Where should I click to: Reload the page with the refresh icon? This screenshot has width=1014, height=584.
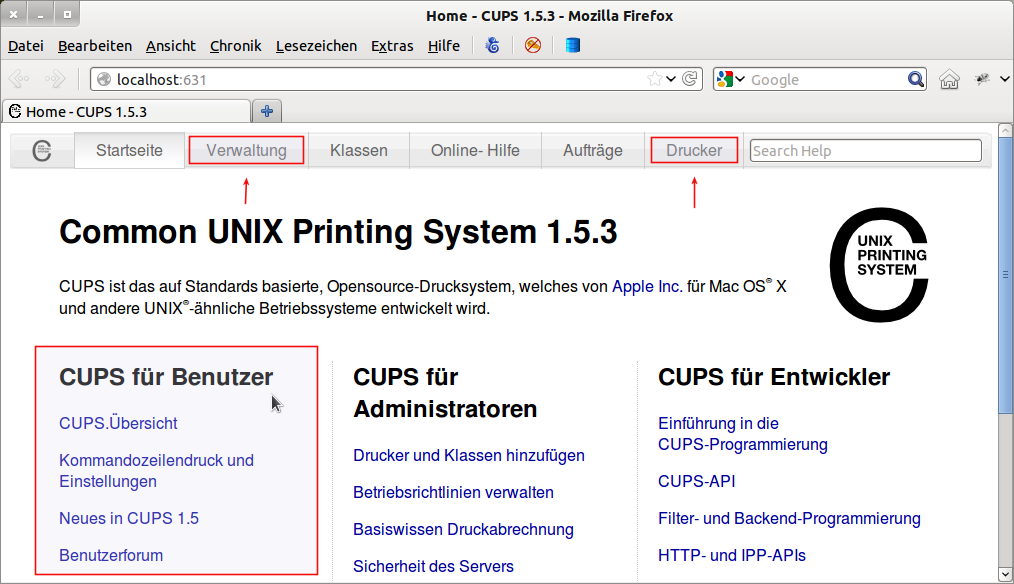[x=689, y=79]
